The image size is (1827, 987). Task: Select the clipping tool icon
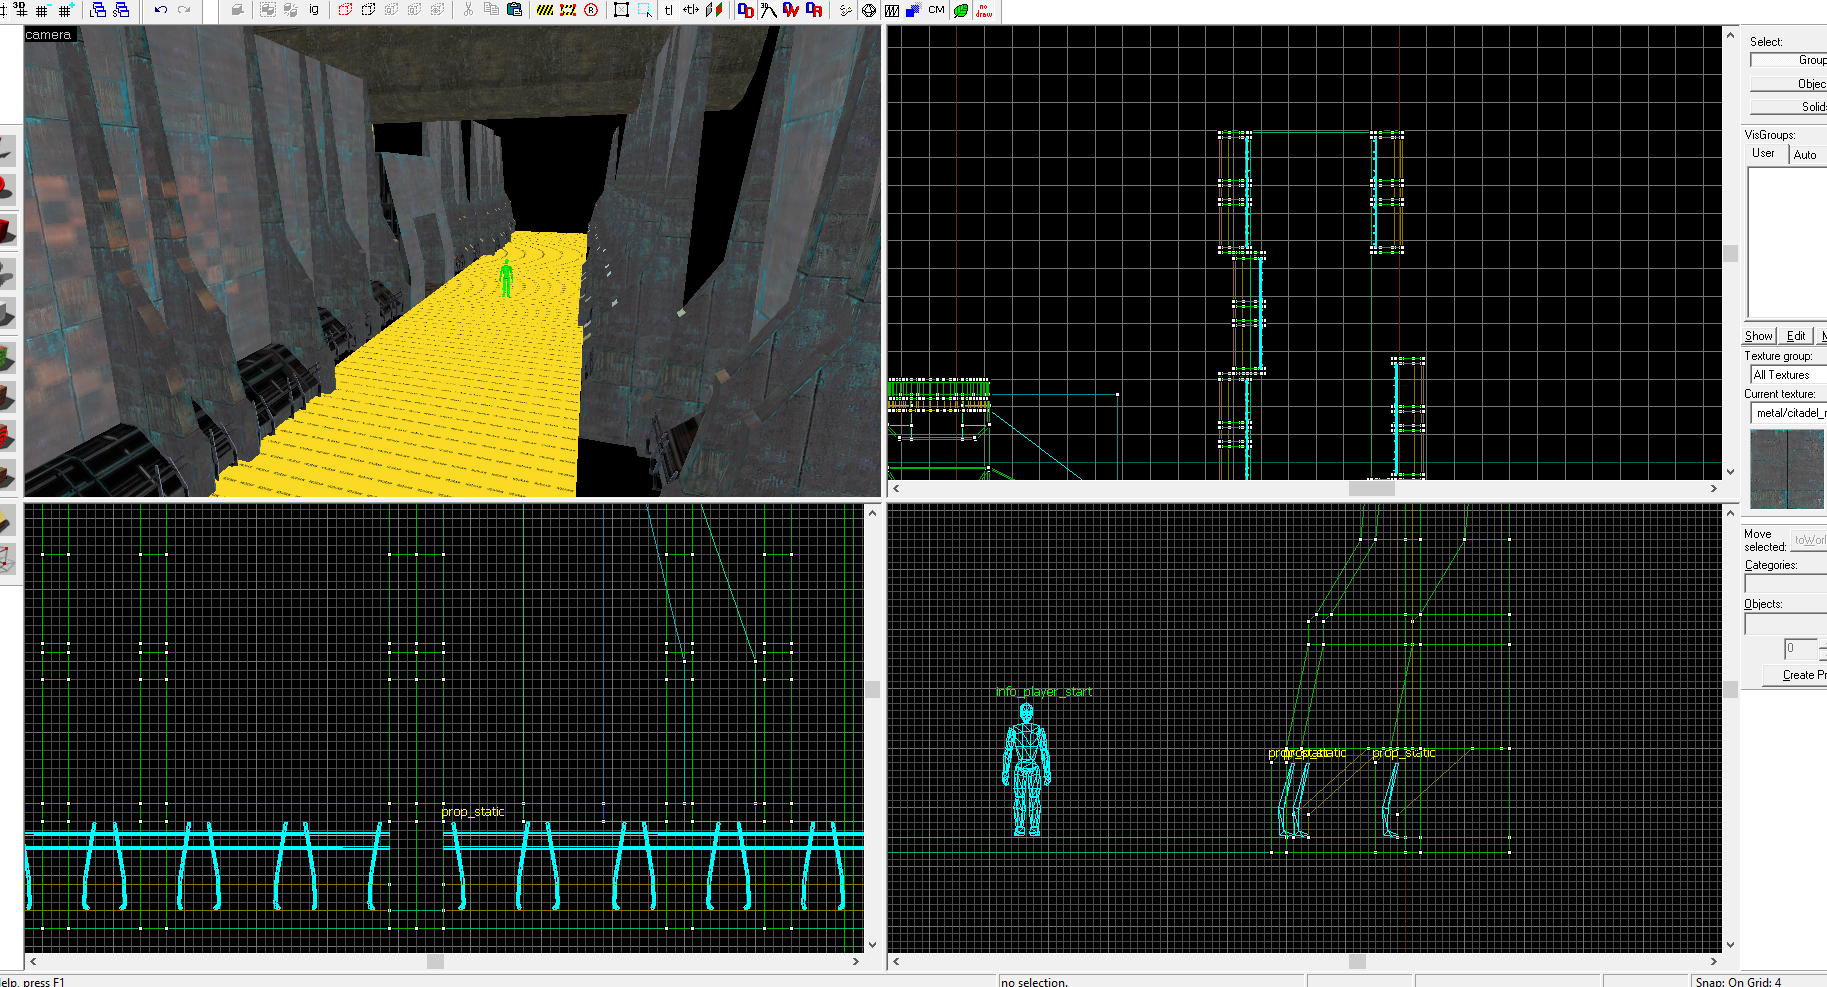point(6,521)
